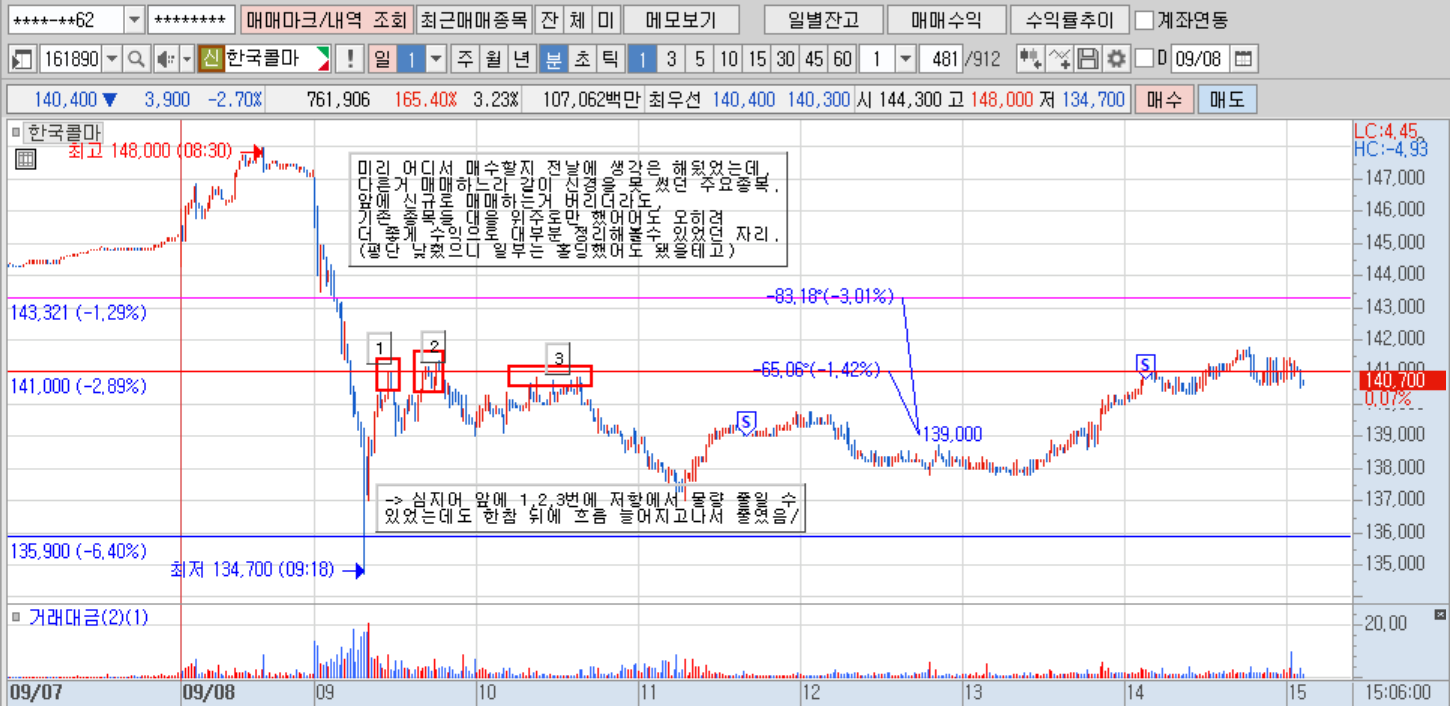Select the 45-minute interval button
The height and width of the screenshot is (706, 1450).
click(x=814, y=59)
